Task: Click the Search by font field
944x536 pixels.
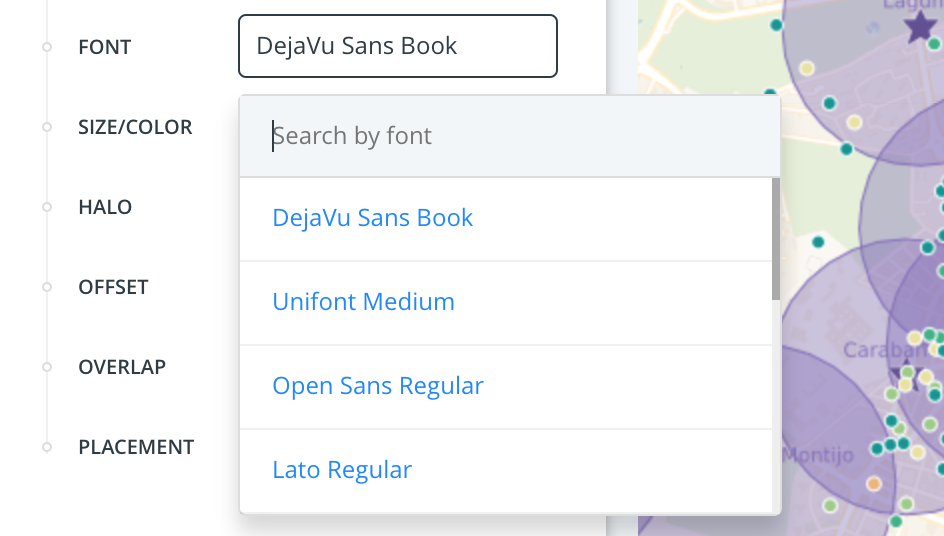Action: 510,136
